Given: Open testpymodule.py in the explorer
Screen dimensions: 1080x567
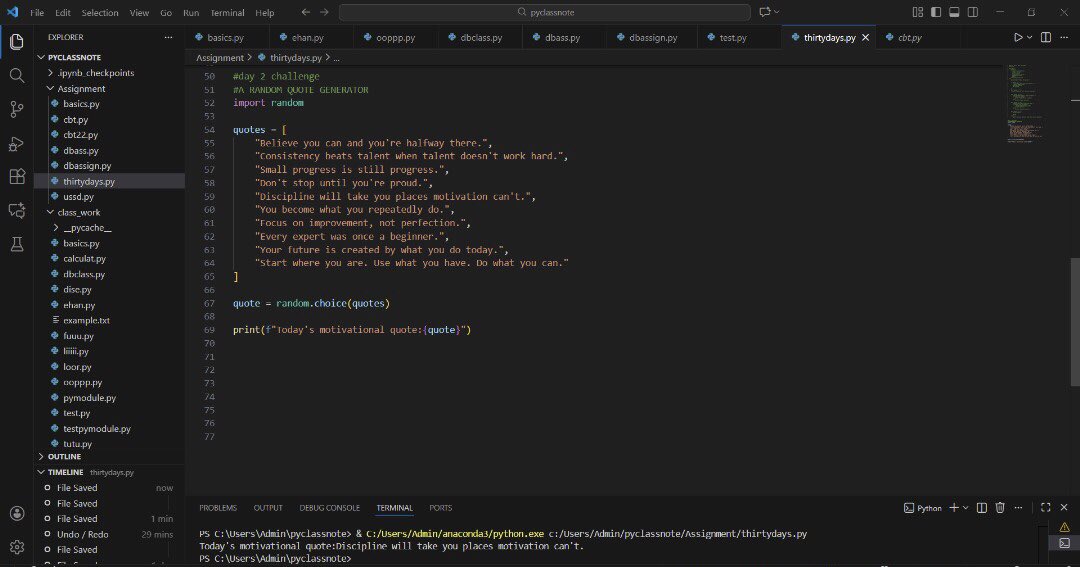Looking at the screenshot, I should [x=96, y=429].
